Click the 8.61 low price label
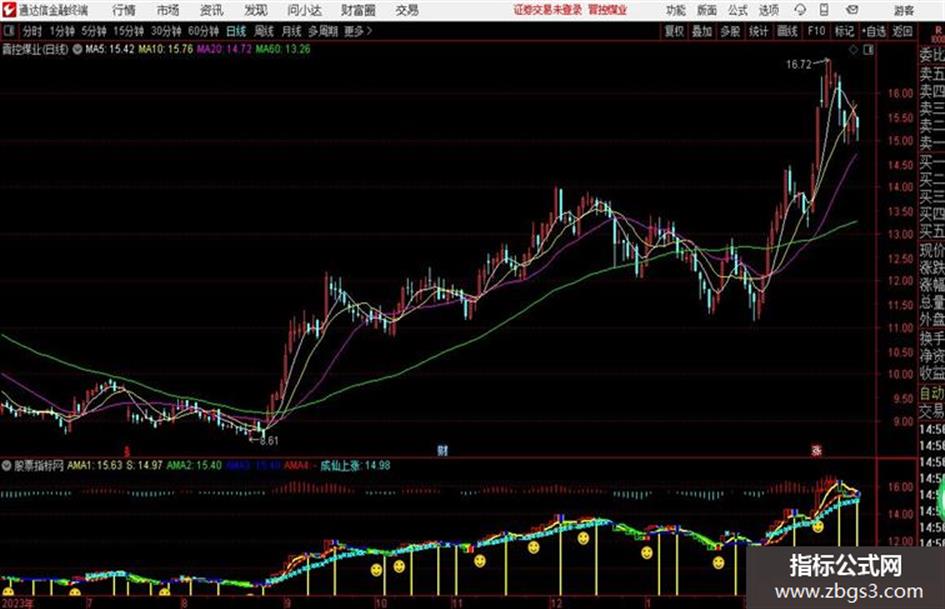Viewport: 945px width, 609px height. [x=269, y=441]
